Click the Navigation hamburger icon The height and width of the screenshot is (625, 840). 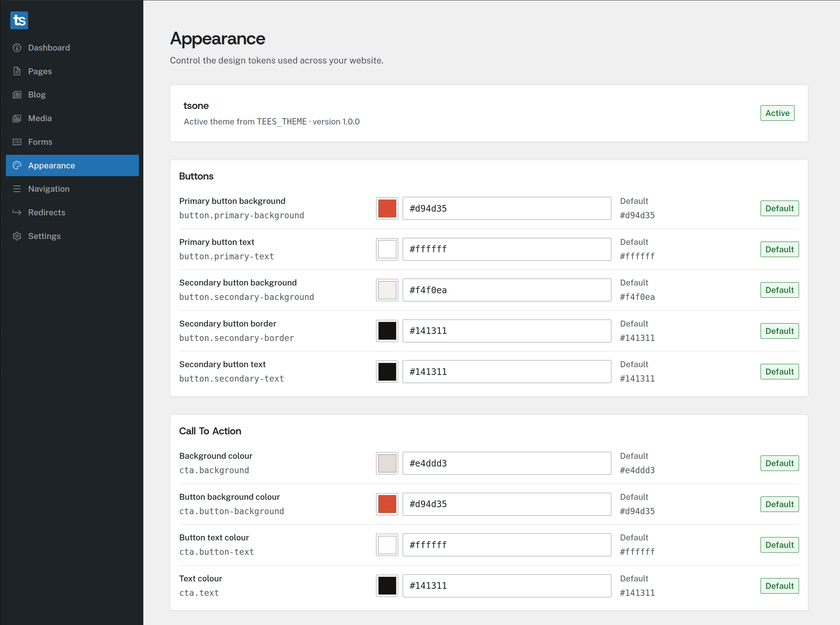[x=17, y=189]
